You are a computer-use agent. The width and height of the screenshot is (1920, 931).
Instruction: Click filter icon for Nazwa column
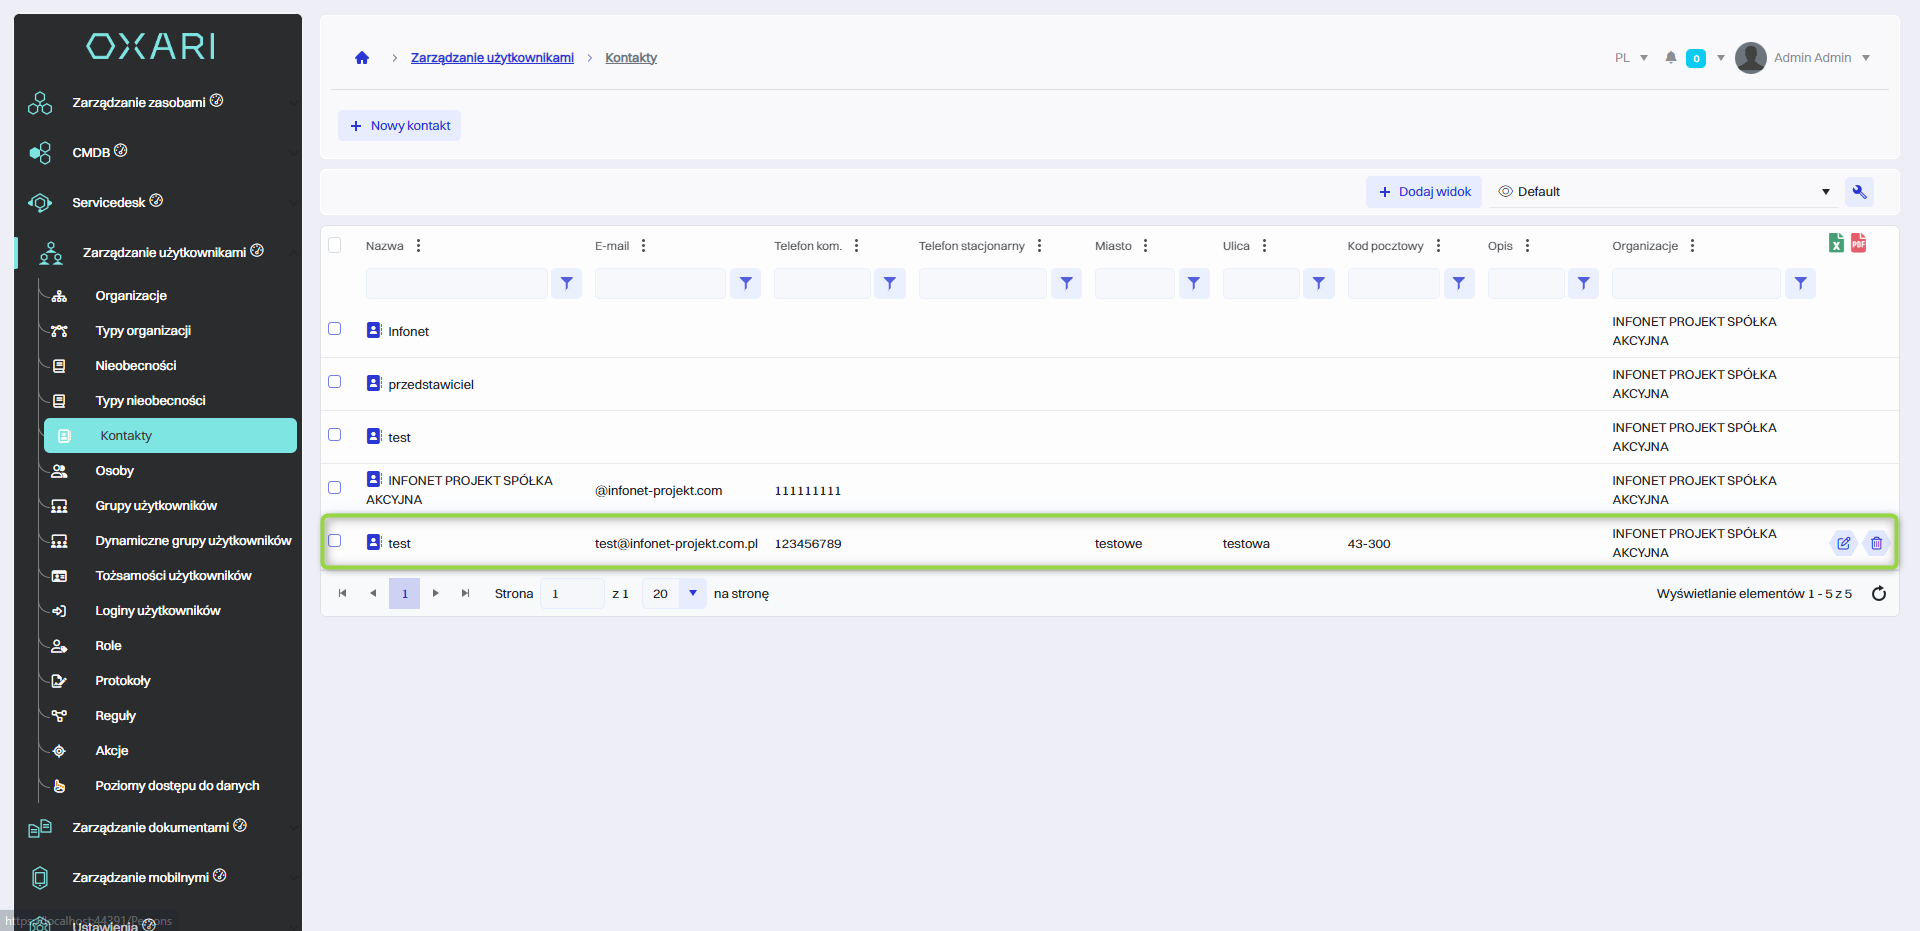pos(566,284)
